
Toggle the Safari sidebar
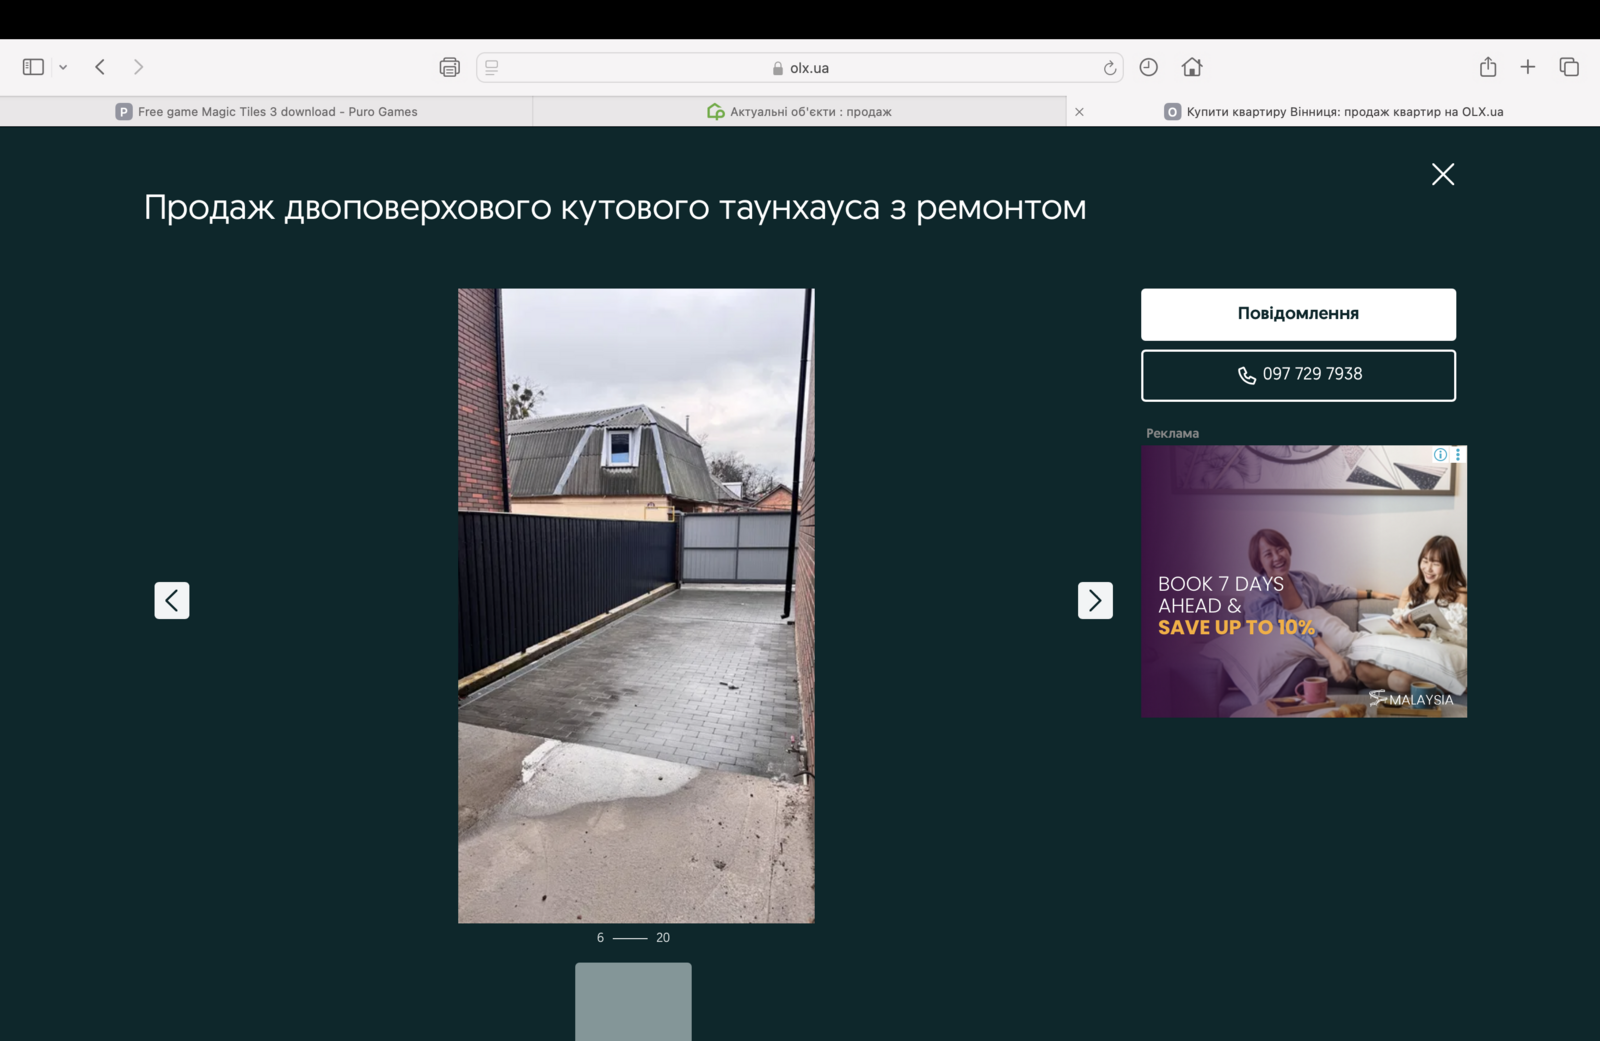(x=33, y=67)
